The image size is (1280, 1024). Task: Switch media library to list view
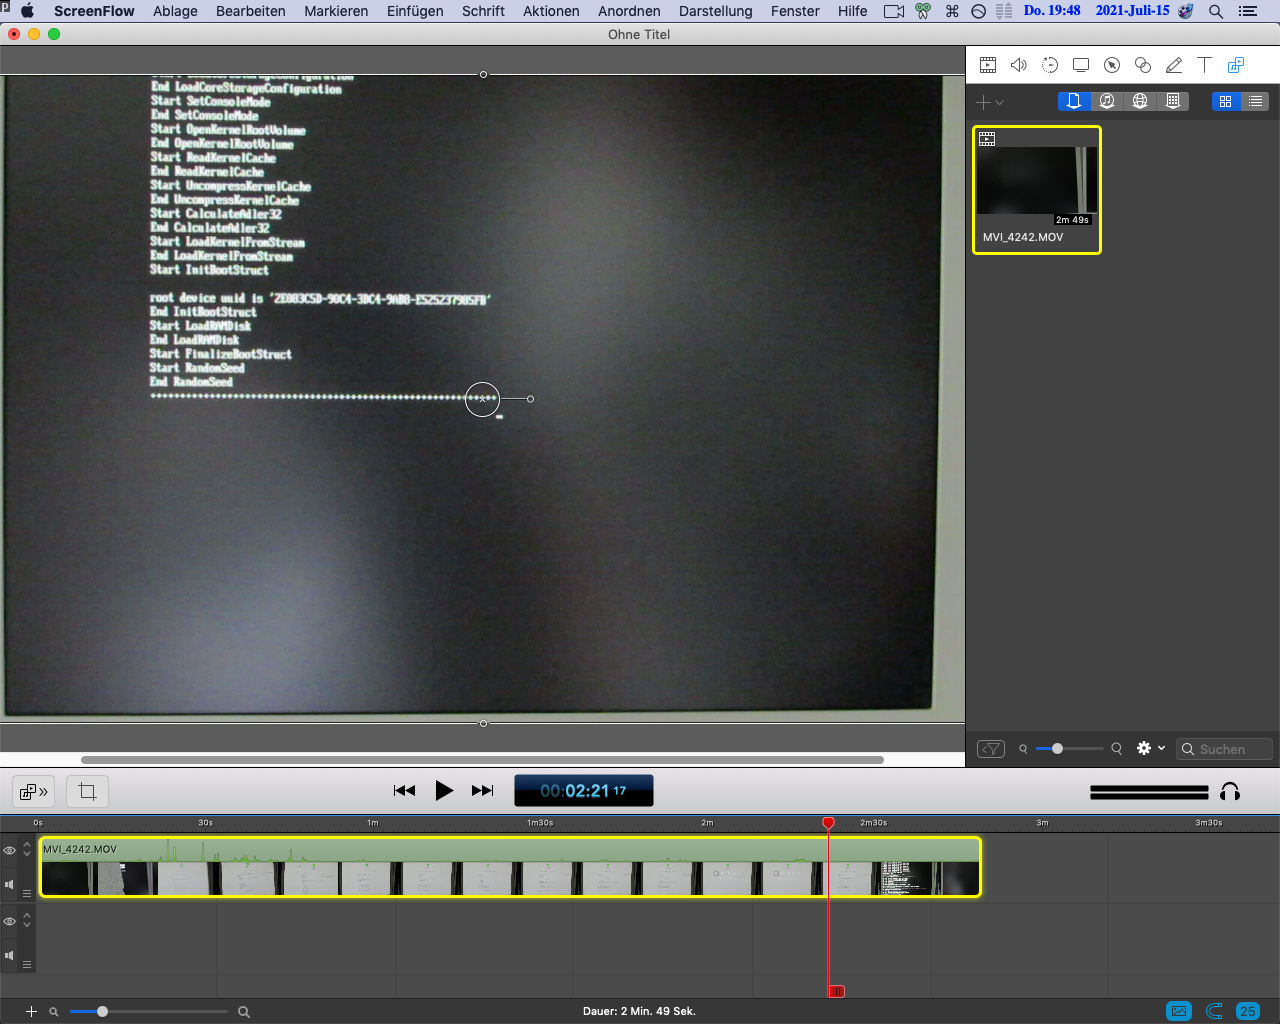tap(1255, 101)
